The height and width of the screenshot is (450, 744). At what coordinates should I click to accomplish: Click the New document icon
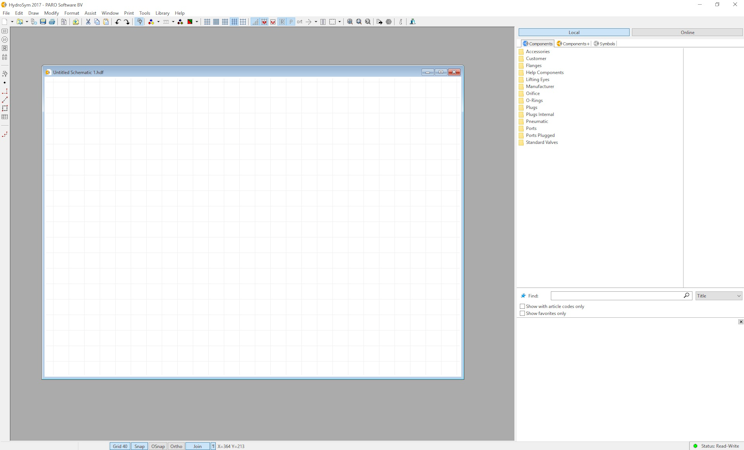[5, 22]
